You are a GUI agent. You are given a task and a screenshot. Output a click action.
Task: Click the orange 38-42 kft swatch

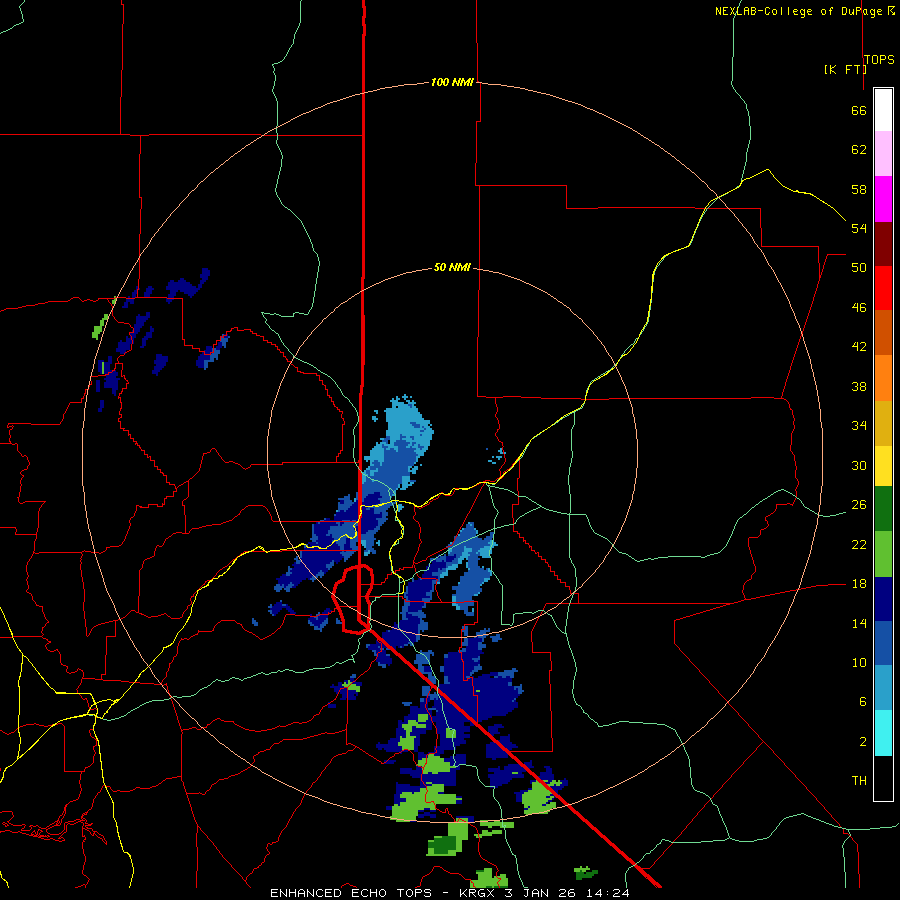(883, 378)
